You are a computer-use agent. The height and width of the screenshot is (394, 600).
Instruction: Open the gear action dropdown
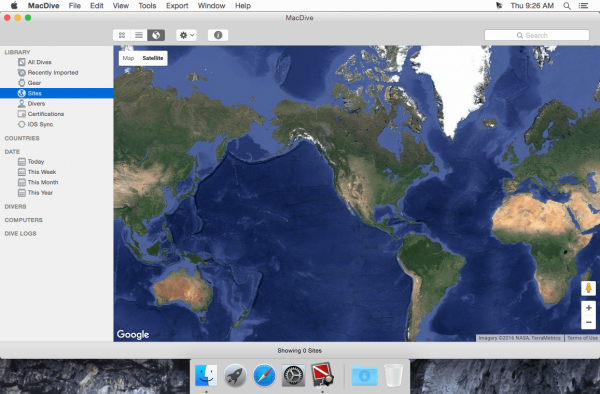click(x=186, y=35)
